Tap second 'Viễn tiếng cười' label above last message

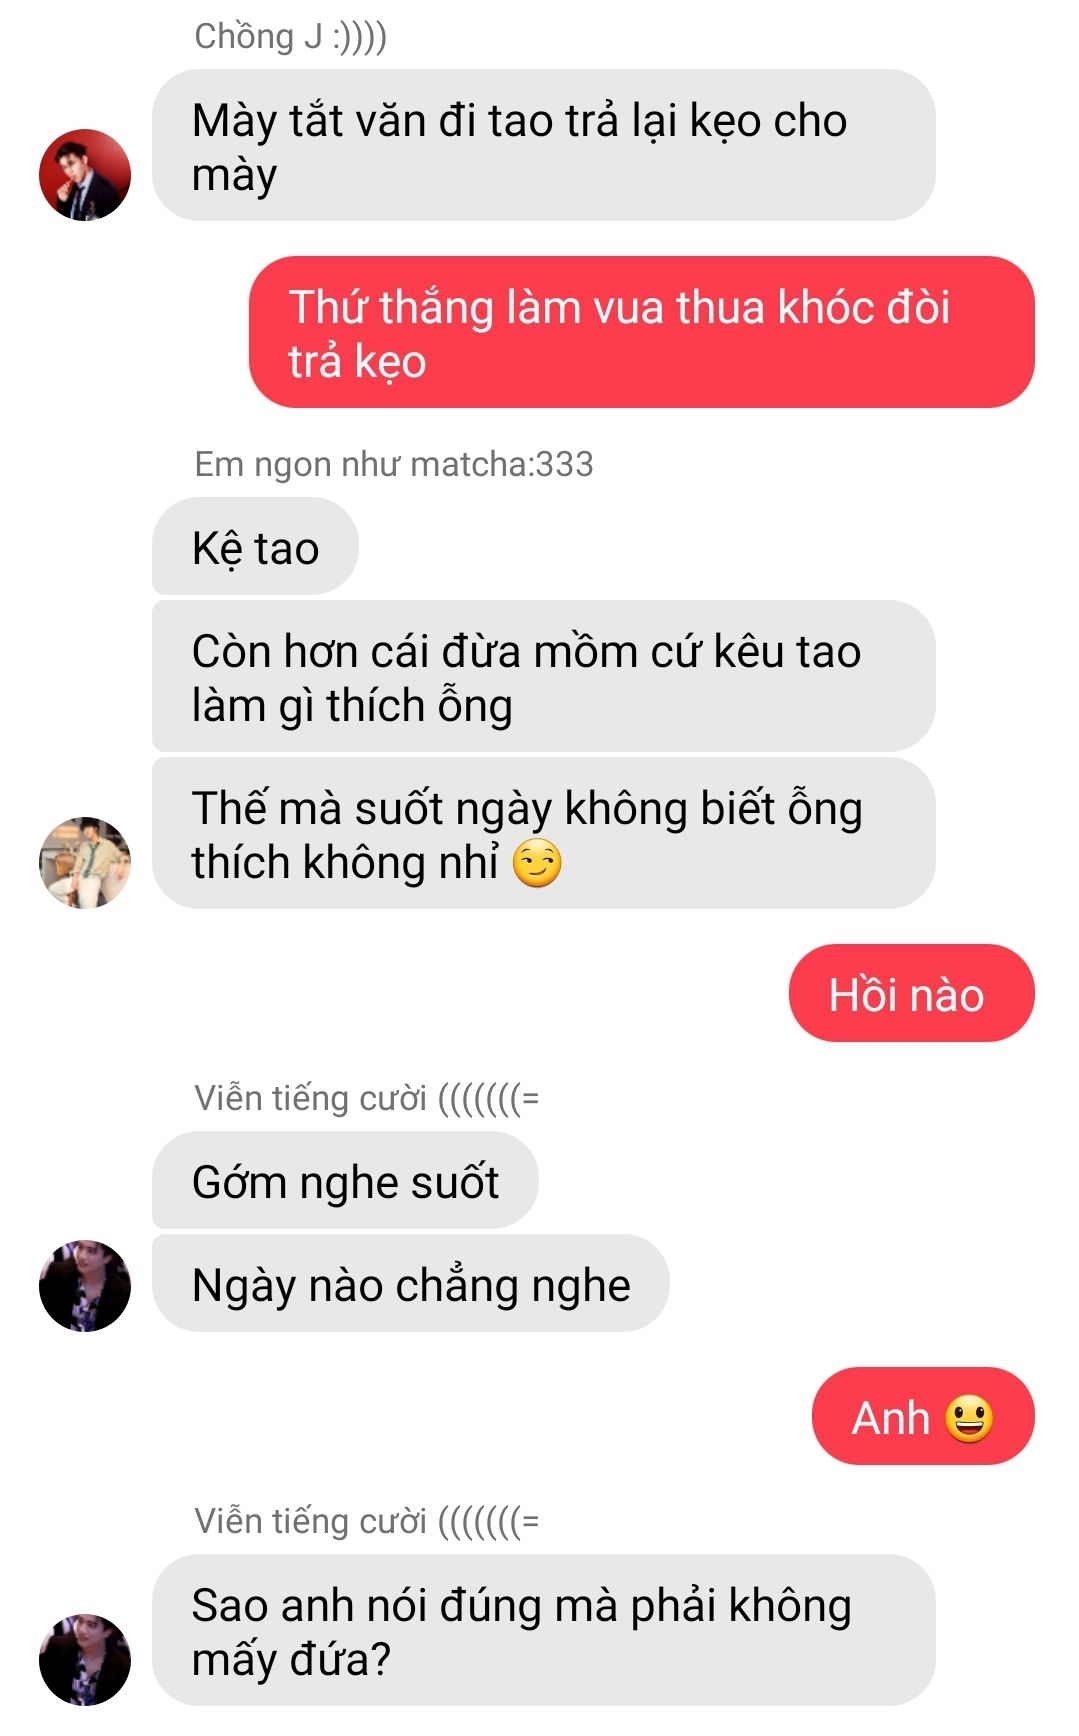[x=367, y=1521]
